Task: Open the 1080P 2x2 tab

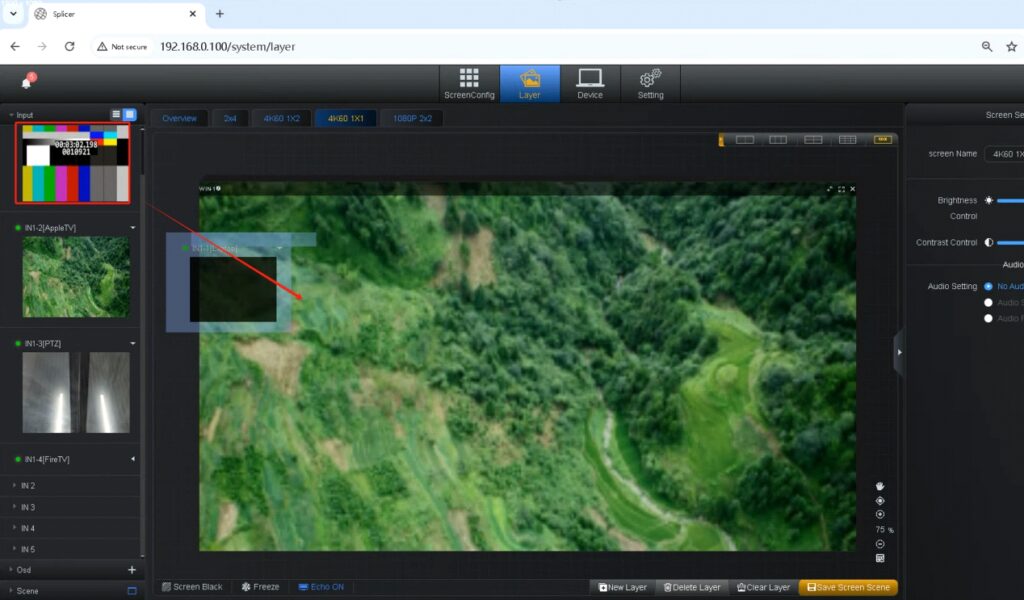Action: point(411,119)
